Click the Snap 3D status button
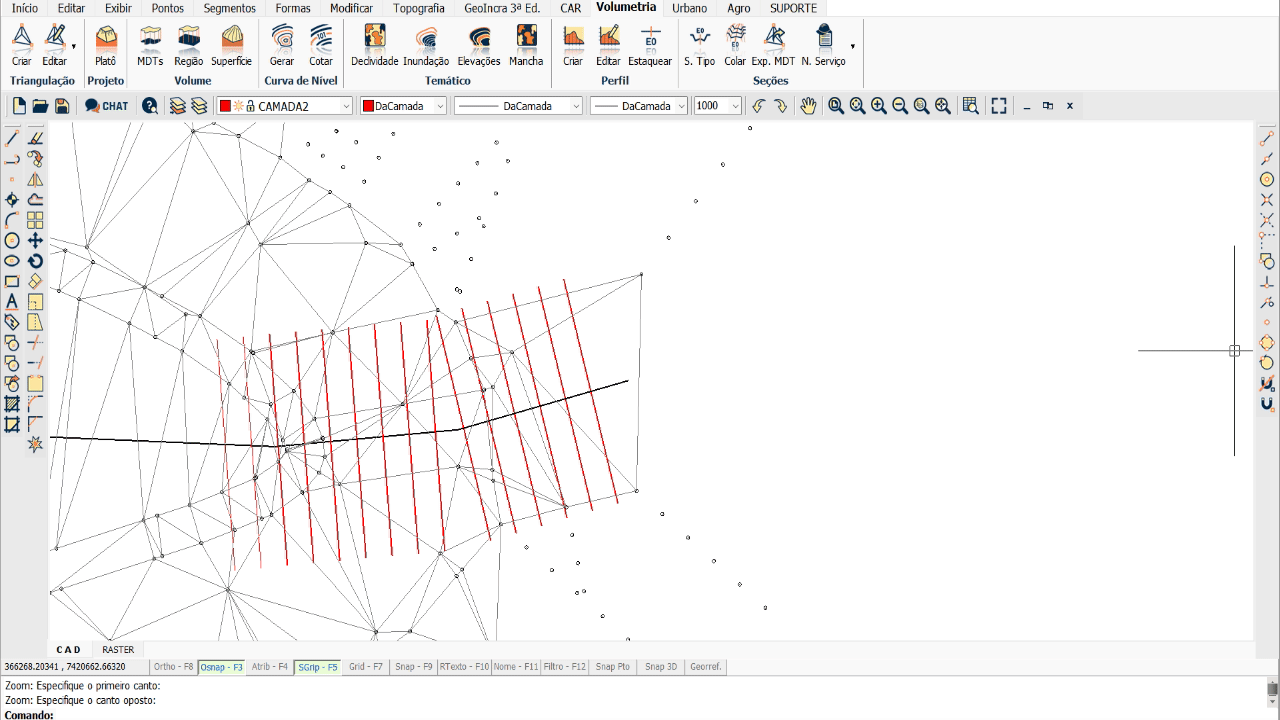The image size is (1280, 720). tap(661, 667)
